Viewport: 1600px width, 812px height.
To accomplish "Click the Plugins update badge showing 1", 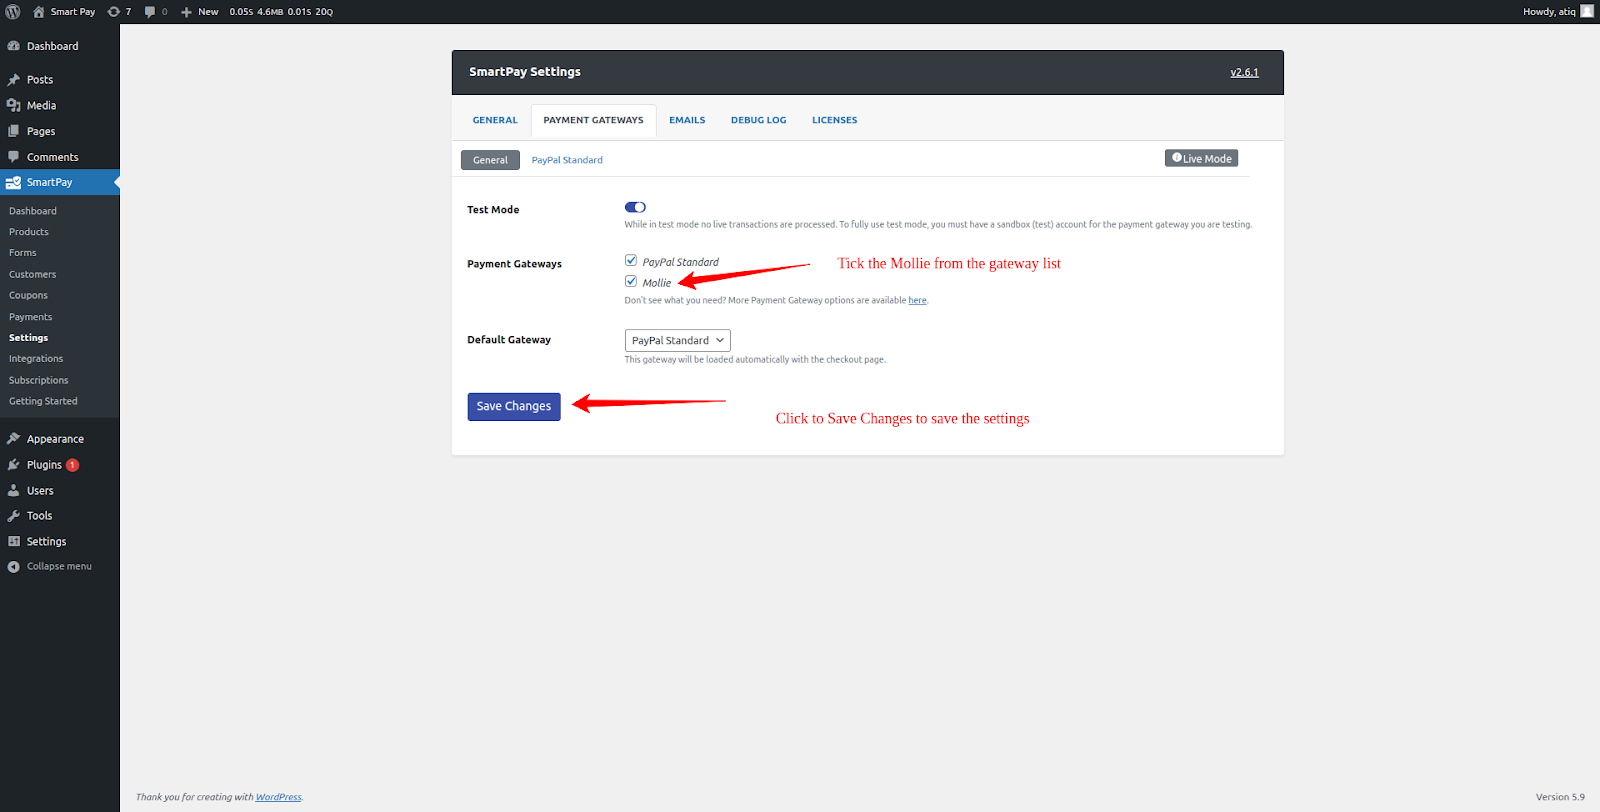I will (x=73, y=465).
